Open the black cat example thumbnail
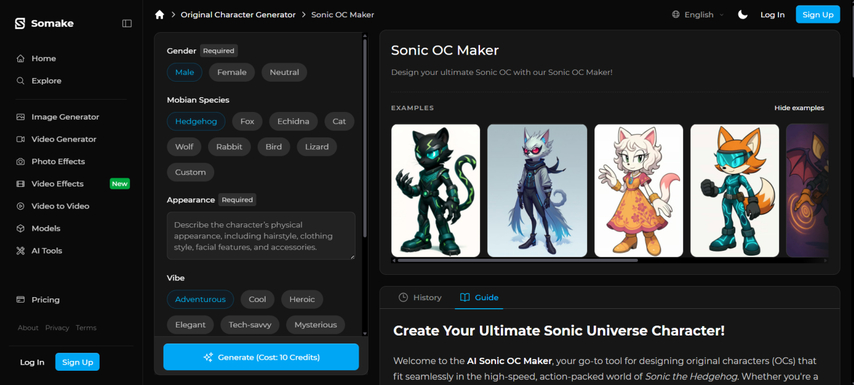Image resolution: width=854 pixels, height=385 pixels. pos(436,191)
